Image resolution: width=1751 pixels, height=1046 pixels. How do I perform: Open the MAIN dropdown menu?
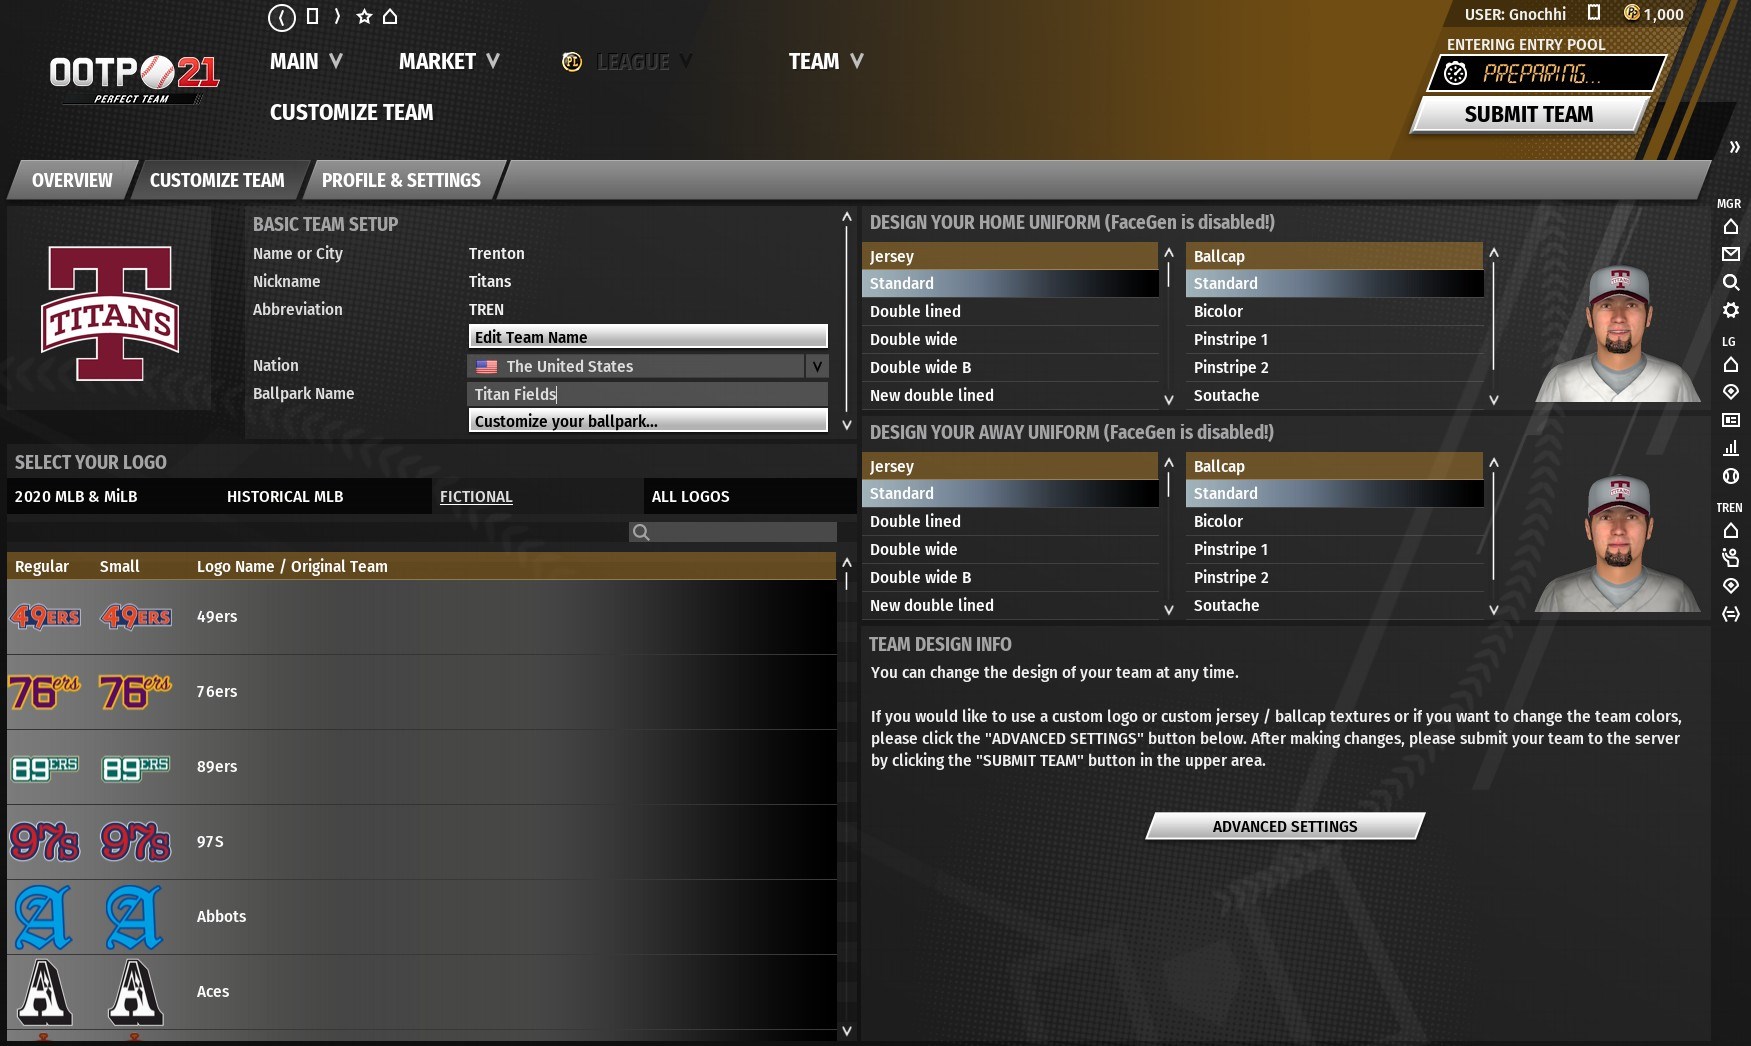tap(306, 62)
